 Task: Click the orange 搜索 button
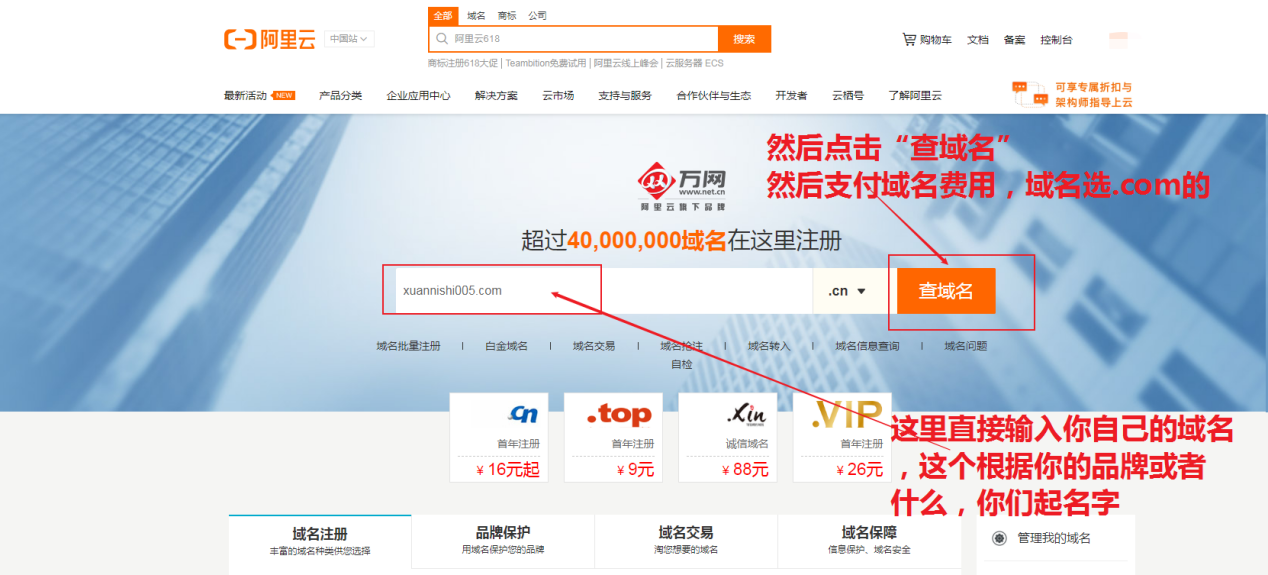click(x=744, y=39)
